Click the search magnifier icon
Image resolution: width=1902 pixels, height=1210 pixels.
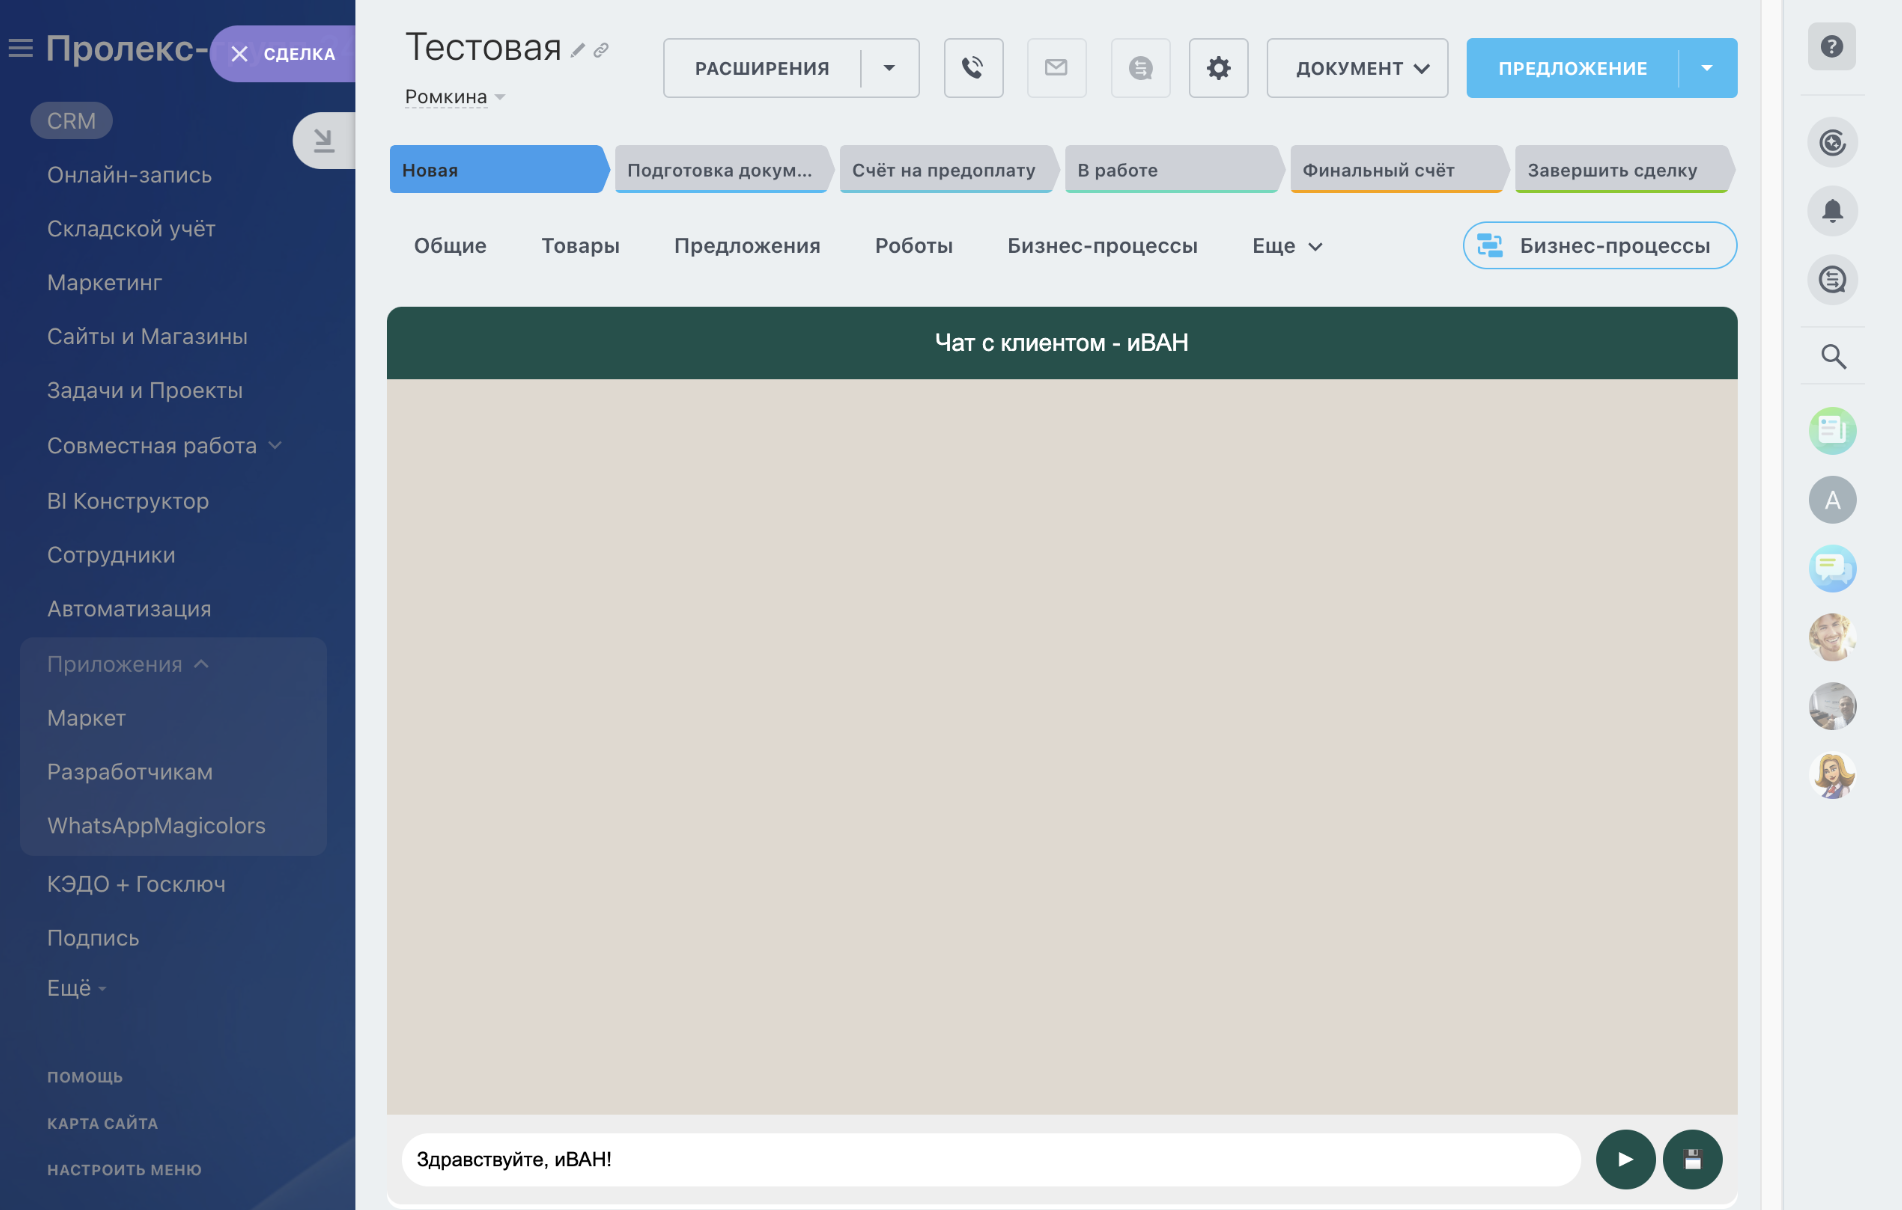point(1832,356)
